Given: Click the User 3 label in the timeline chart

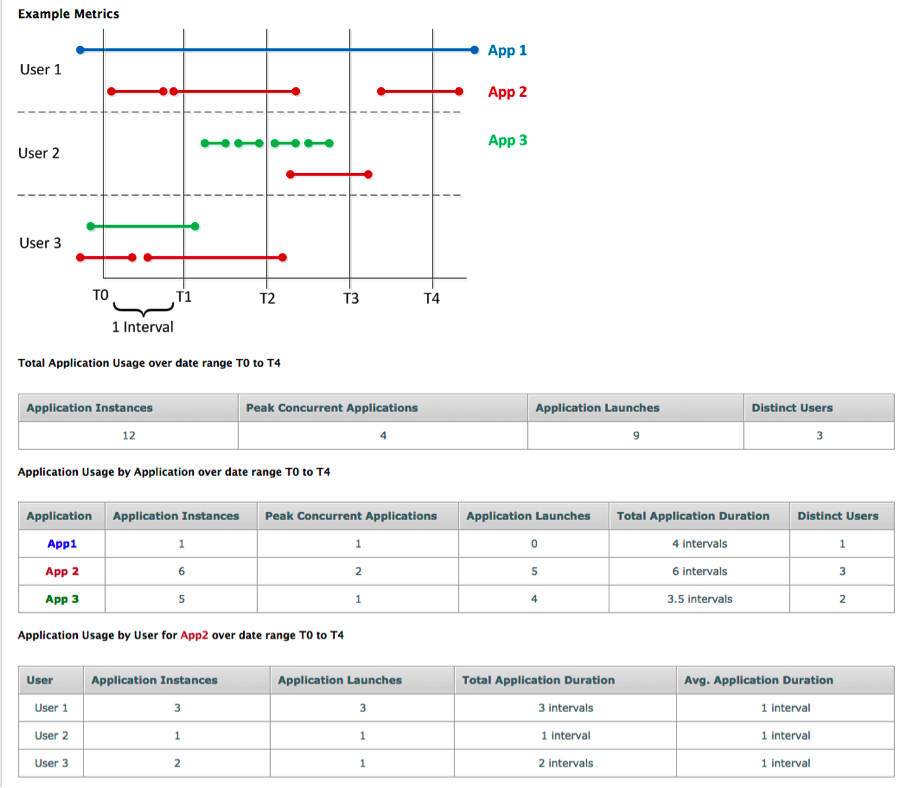Looking at the screenshot, I should pyautogui.click(x=40, y=243).
